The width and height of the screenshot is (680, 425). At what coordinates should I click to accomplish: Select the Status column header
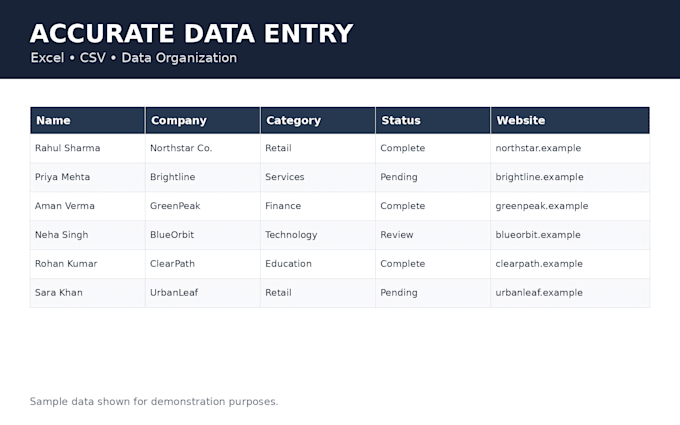pos(433,120)
